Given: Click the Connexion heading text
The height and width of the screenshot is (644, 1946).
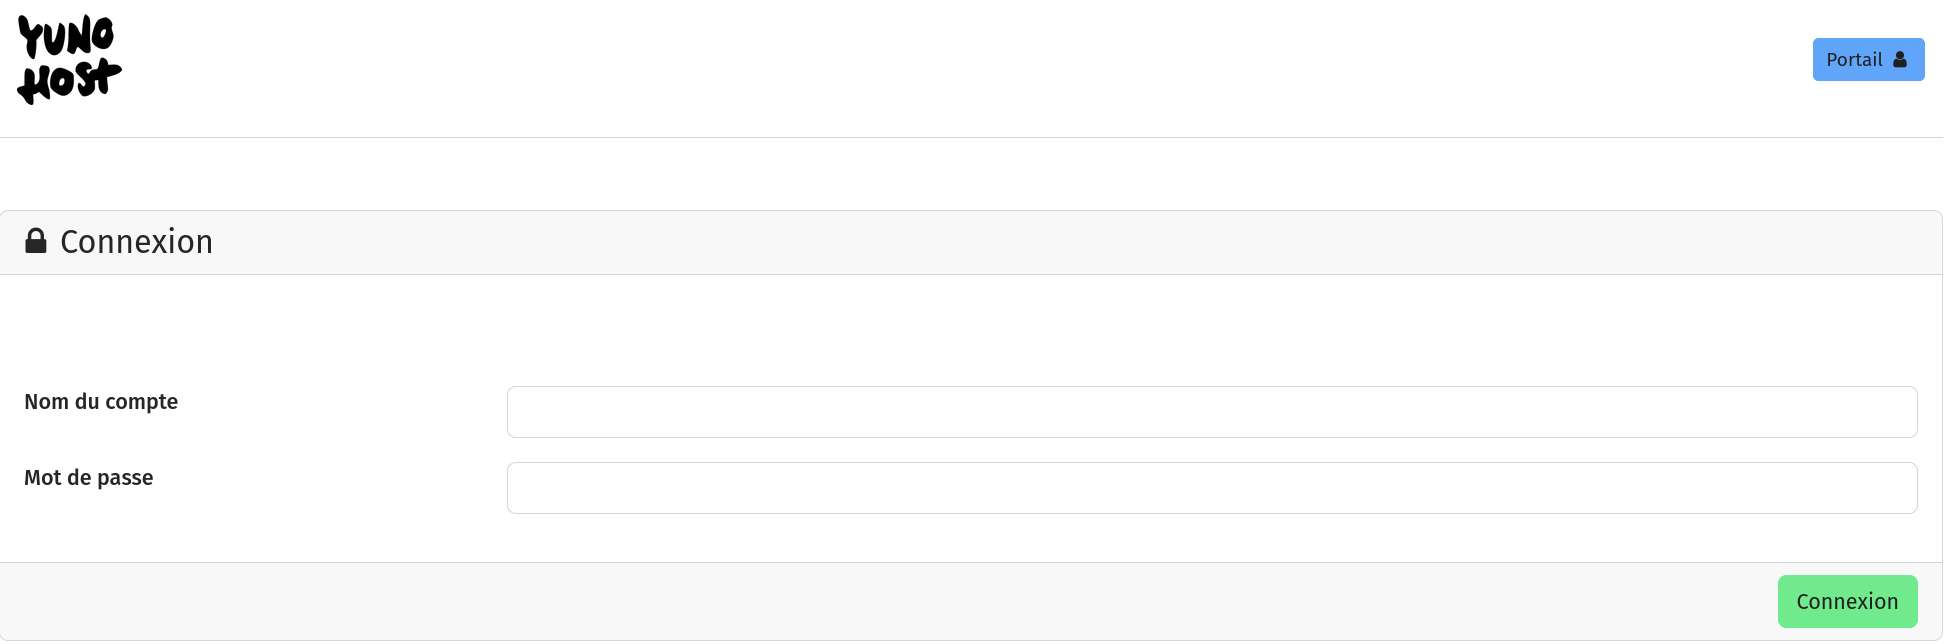Looking at the screenshot, I should click(x=137, y=242).
